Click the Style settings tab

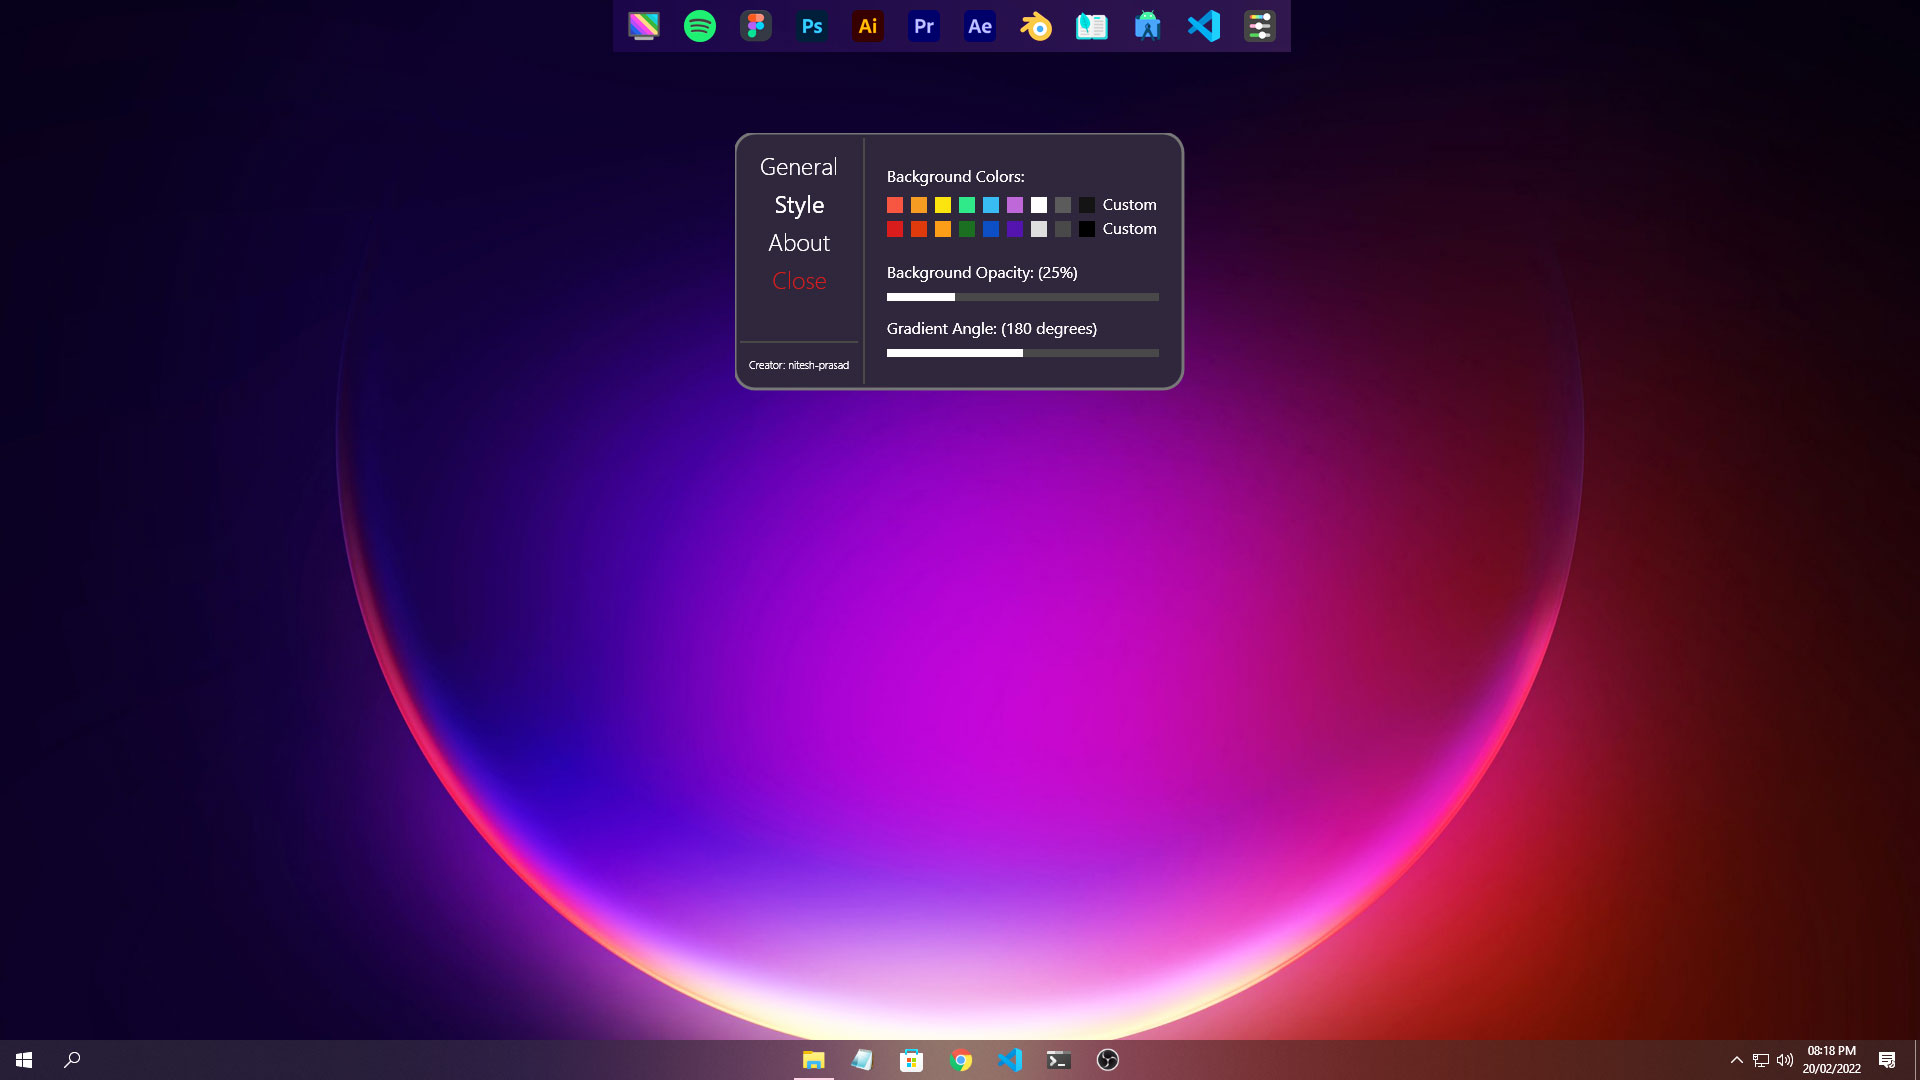coord(798,203)
